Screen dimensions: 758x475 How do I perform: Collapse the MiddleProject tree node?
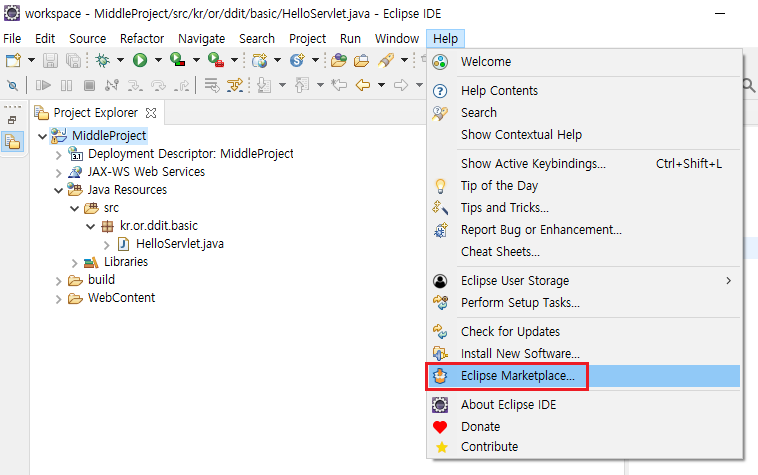43,136
